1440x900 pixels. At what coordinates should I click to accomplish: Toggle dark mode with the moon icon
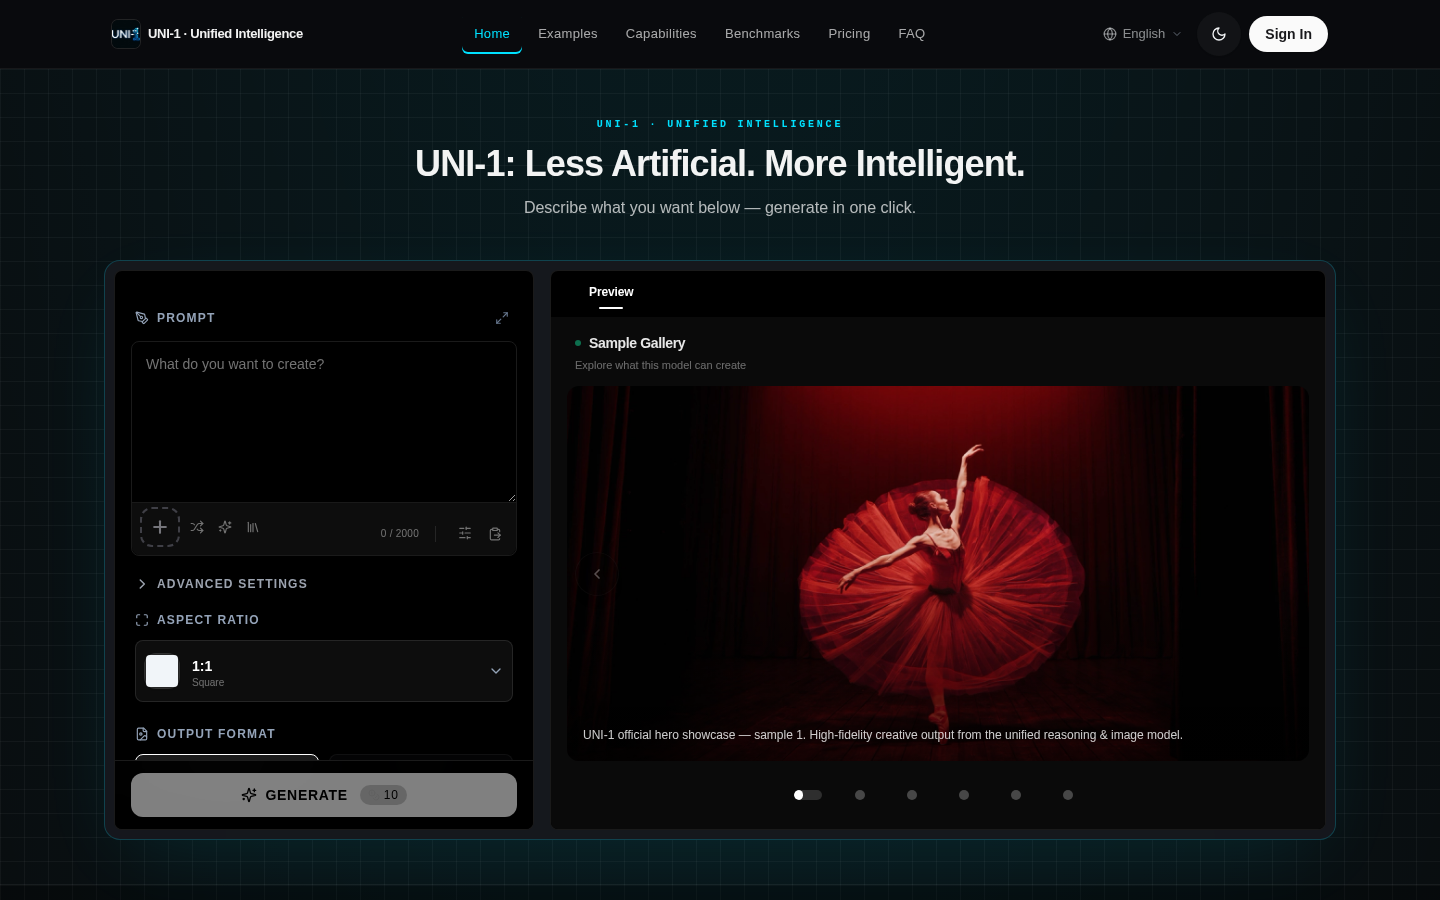coord(1219,34)
